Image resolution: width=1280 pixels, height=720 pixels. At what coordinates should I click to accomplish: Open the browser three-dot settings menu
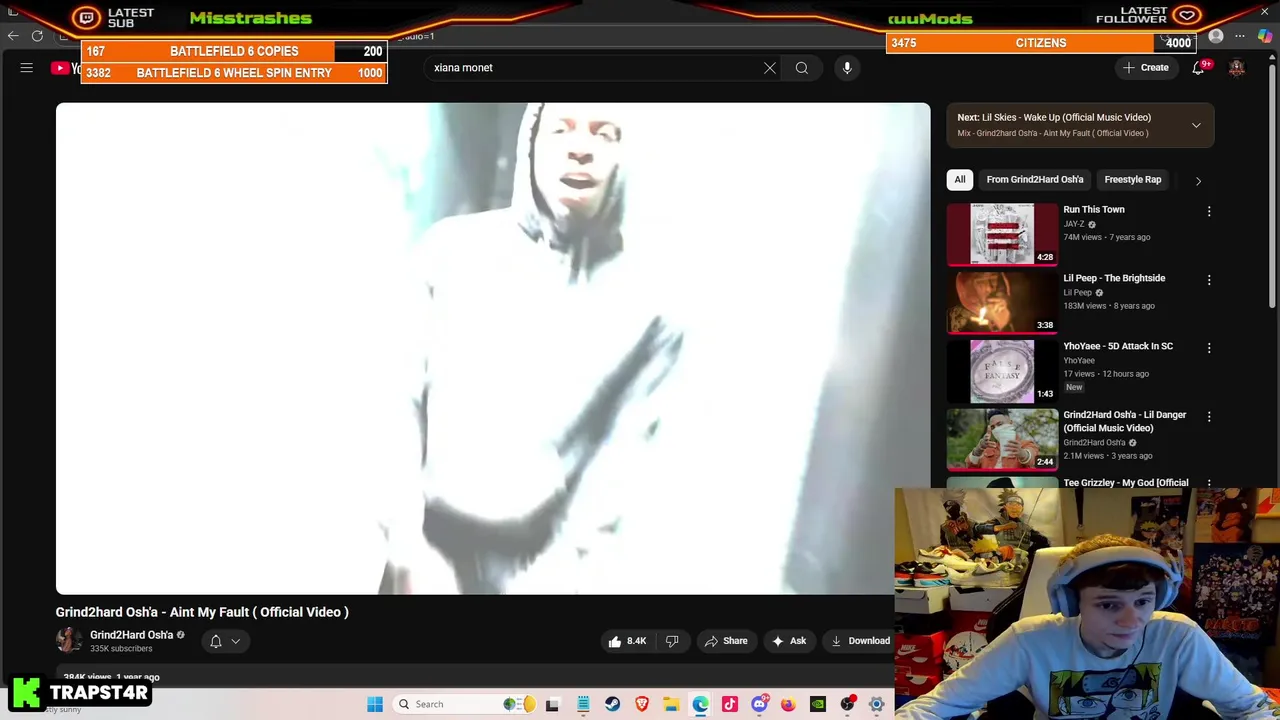[1240, 37]
